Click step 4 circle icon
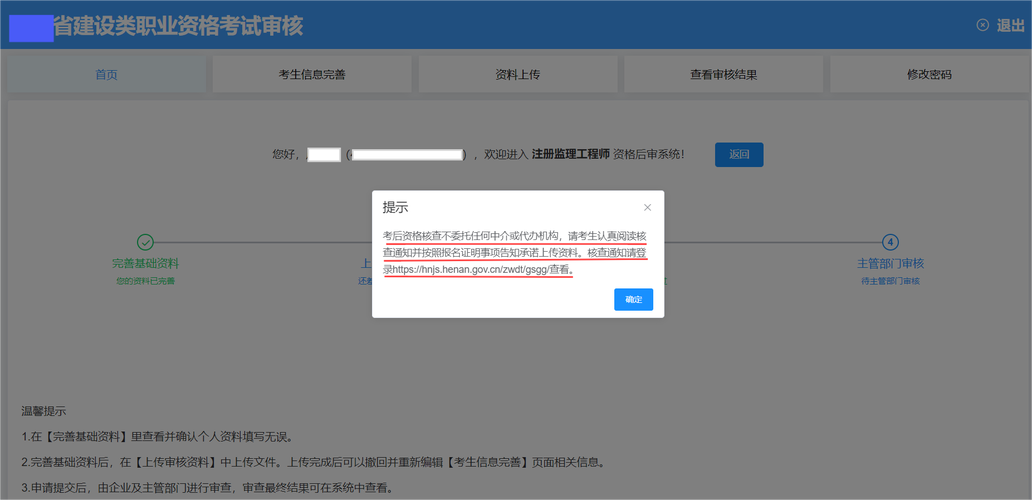 point(890,242)
